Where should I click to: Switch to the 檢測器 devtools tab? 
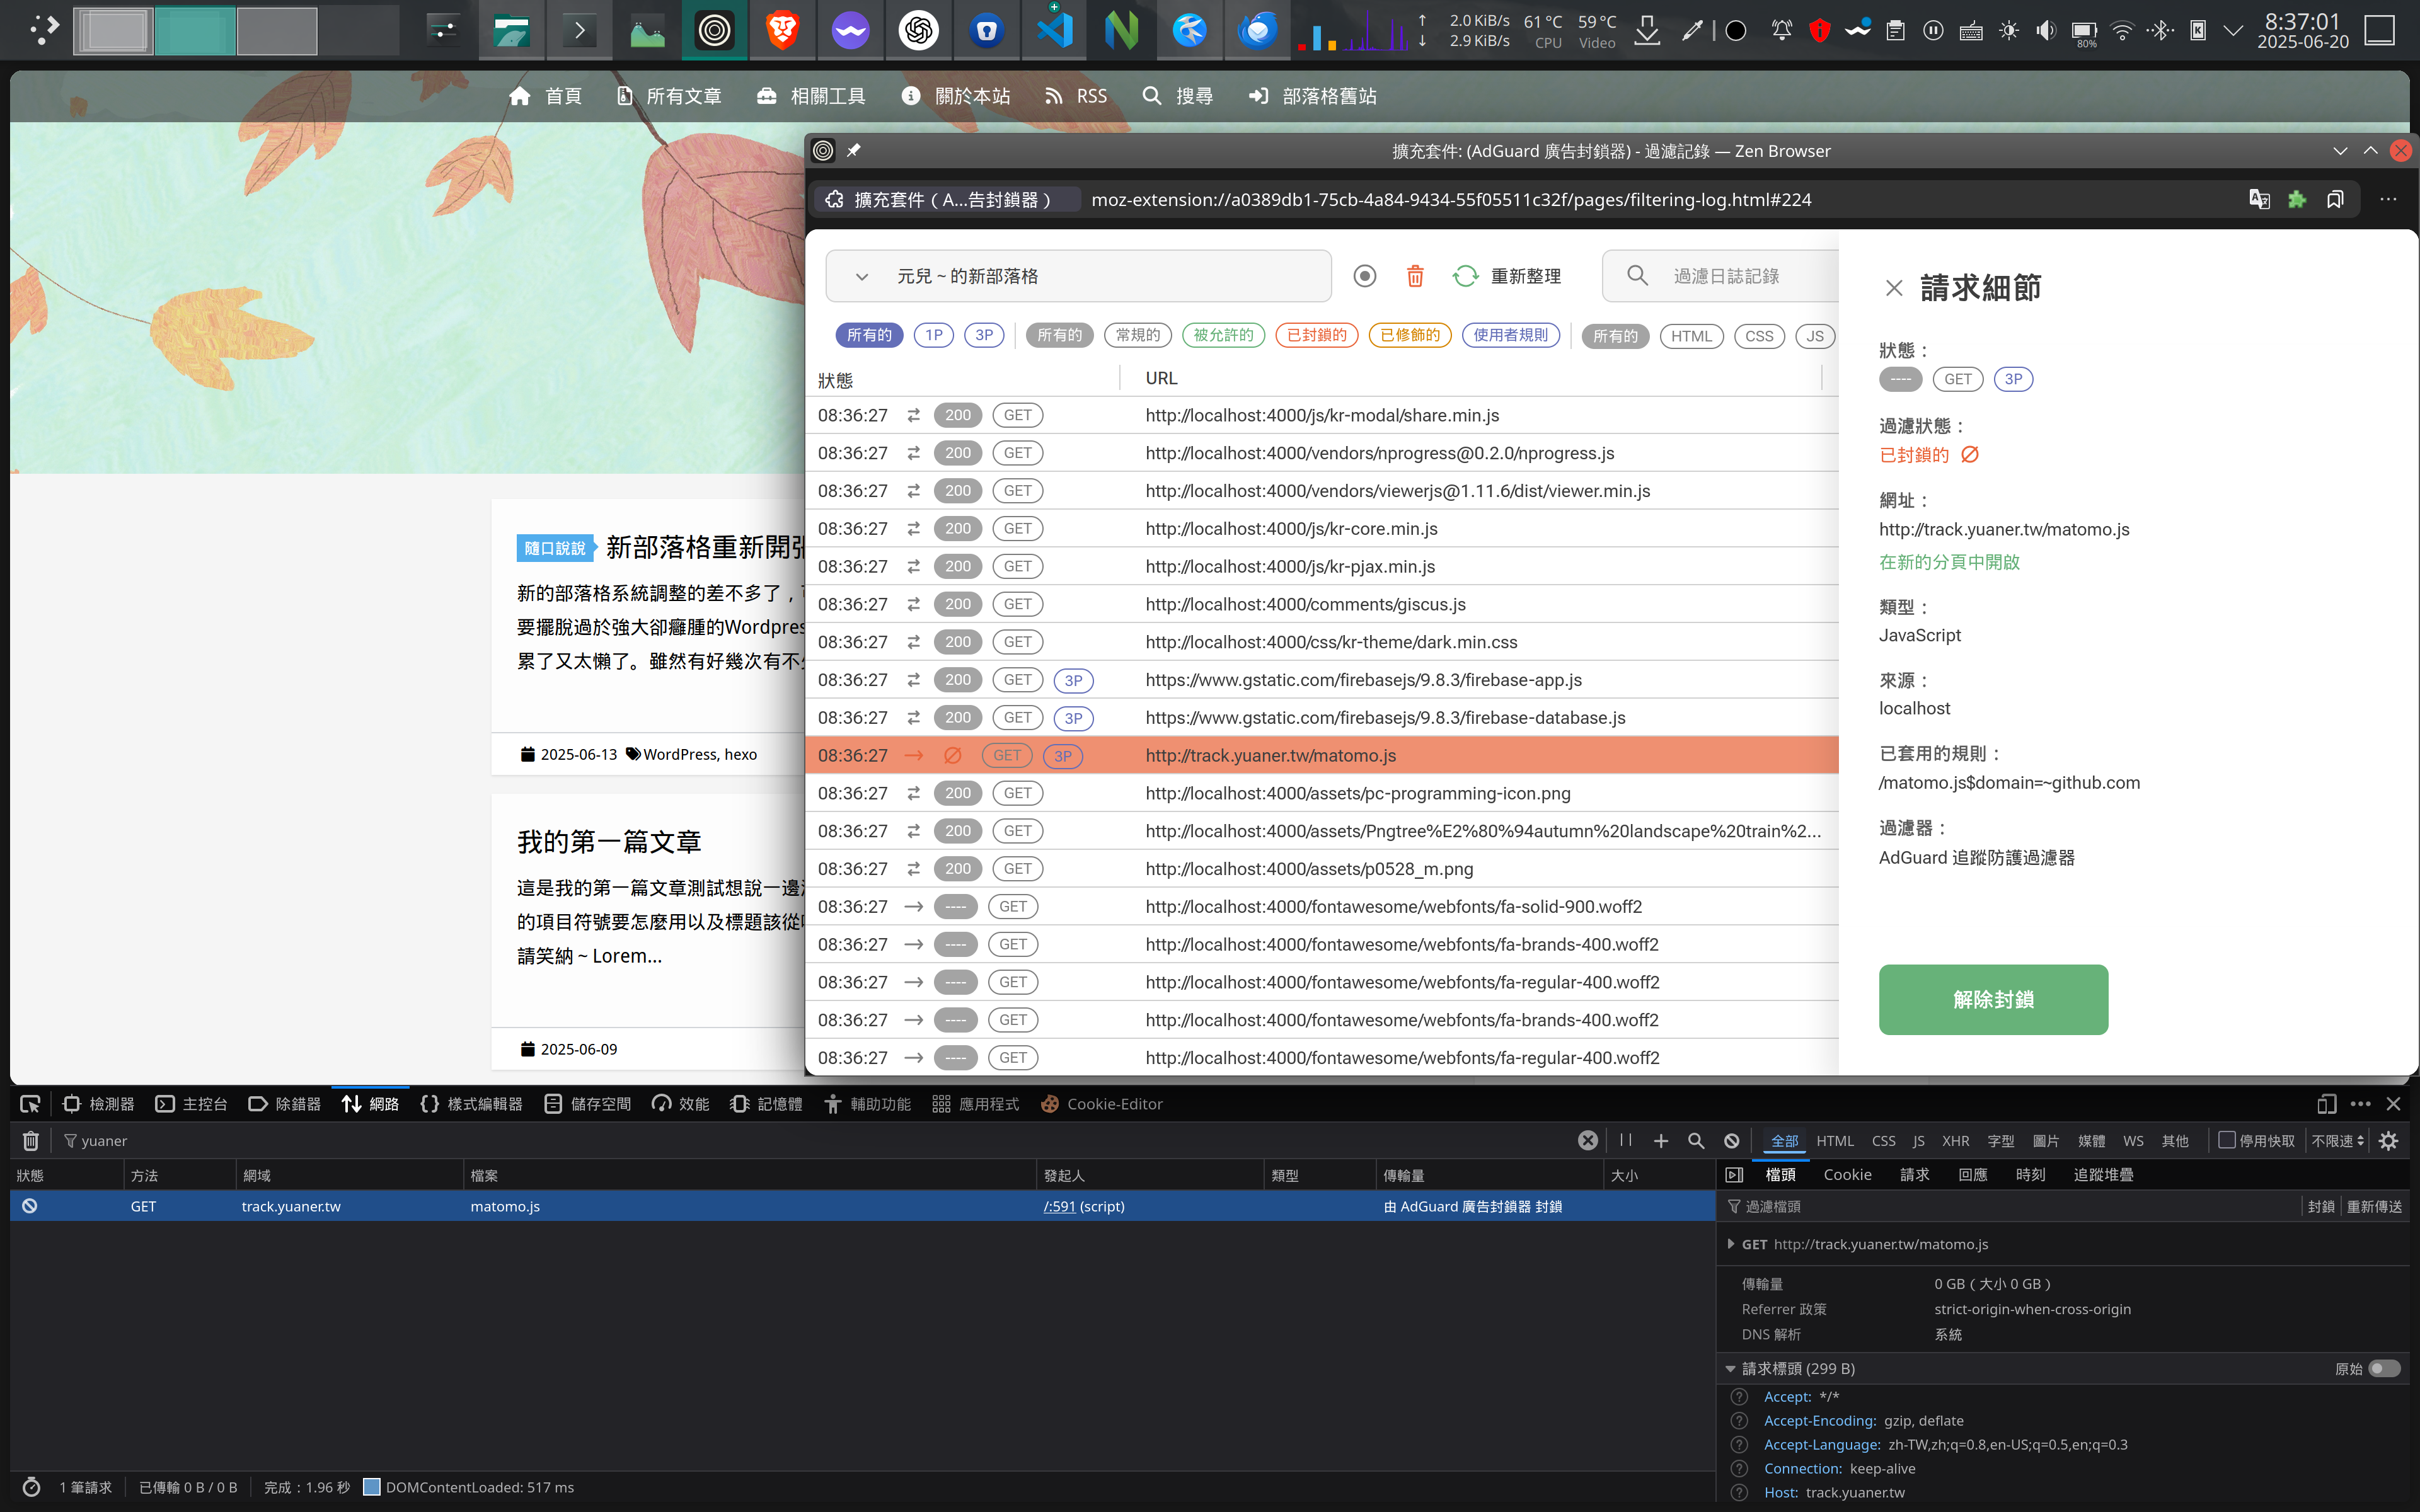(98, 1104)
